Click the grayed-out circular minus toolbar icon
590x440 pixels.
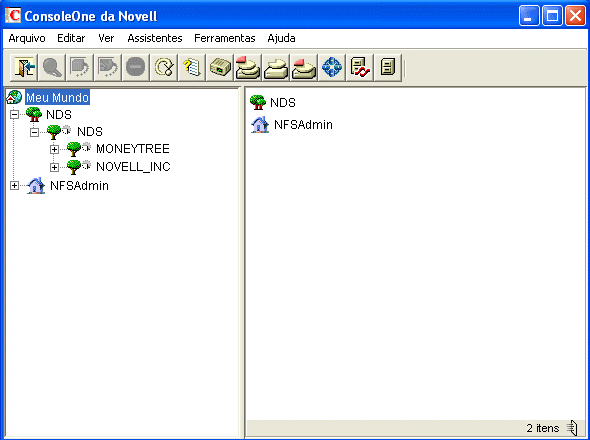(135, 68)
